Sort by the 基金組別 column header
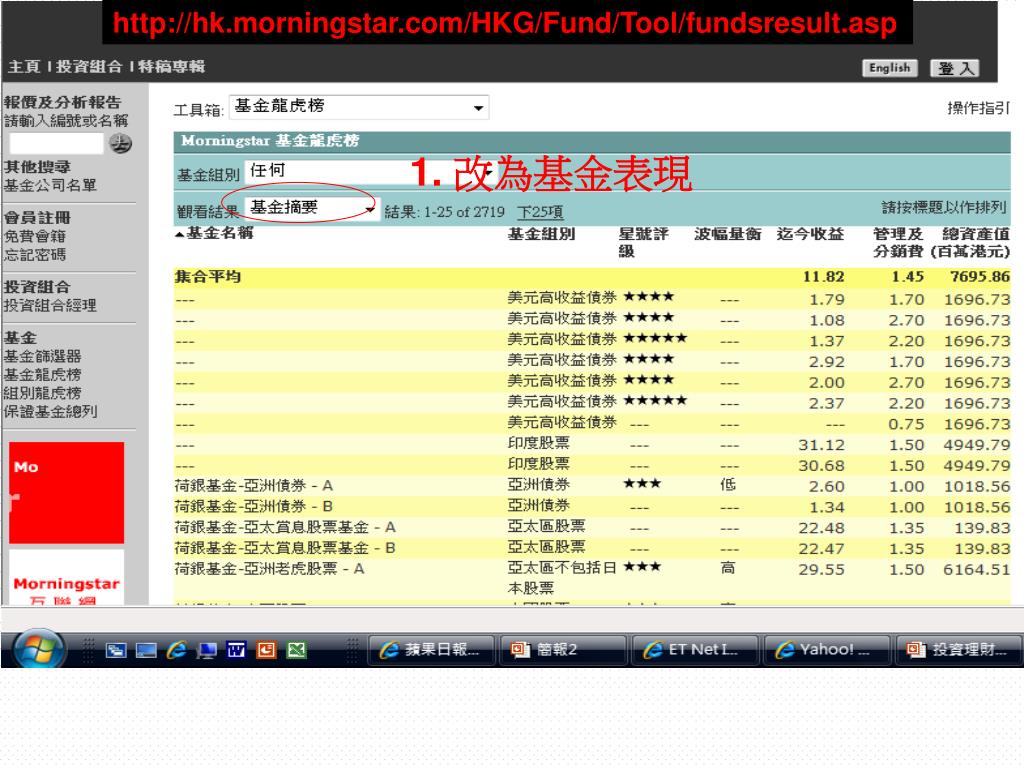The height and width of the screenshot is (768, 1024). (x=541, y=234)
